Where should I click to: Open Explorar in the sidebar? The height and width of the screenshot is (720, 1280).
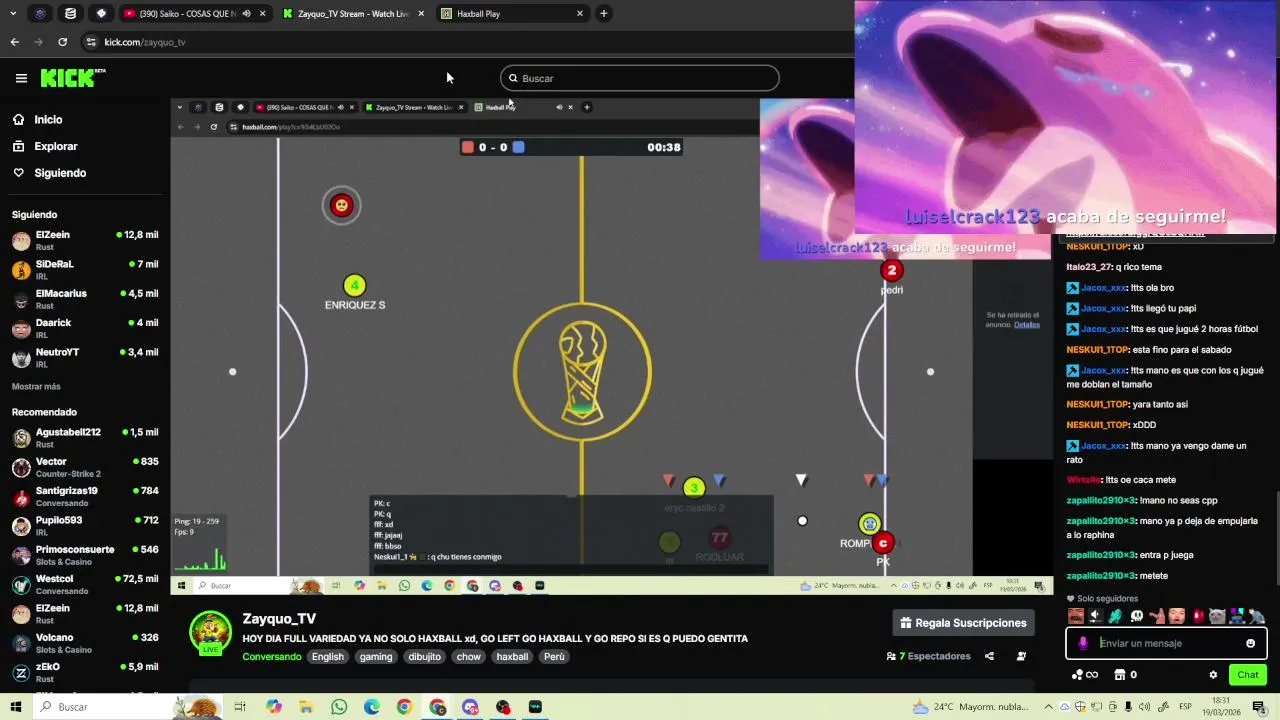(x=55, y=146)
